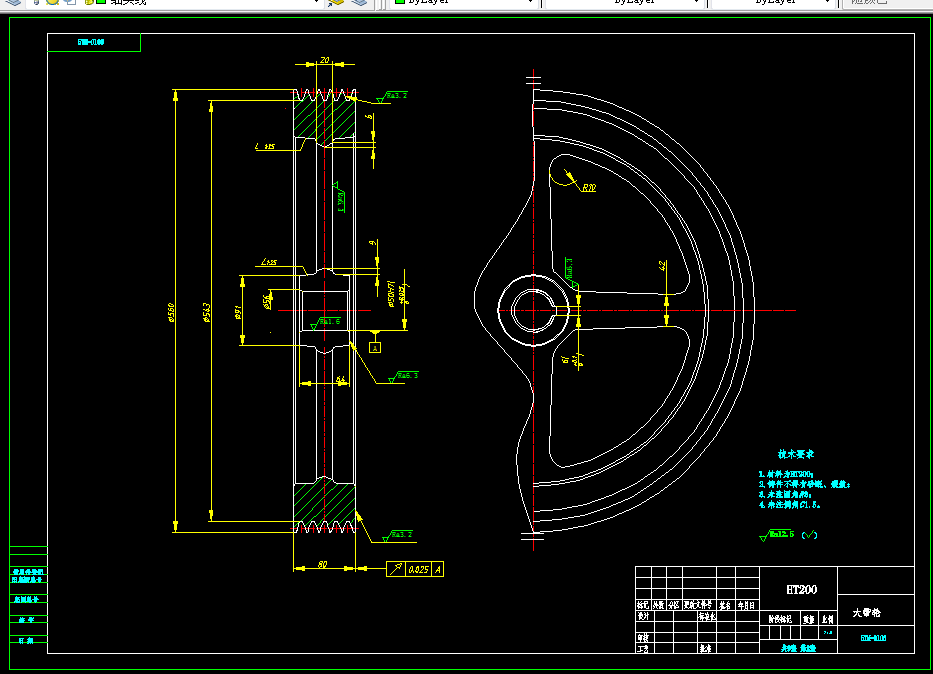The height and width of the screenshot is (674, 933).
Task: Select the 处数 title block cell
Action: [658, 605]
